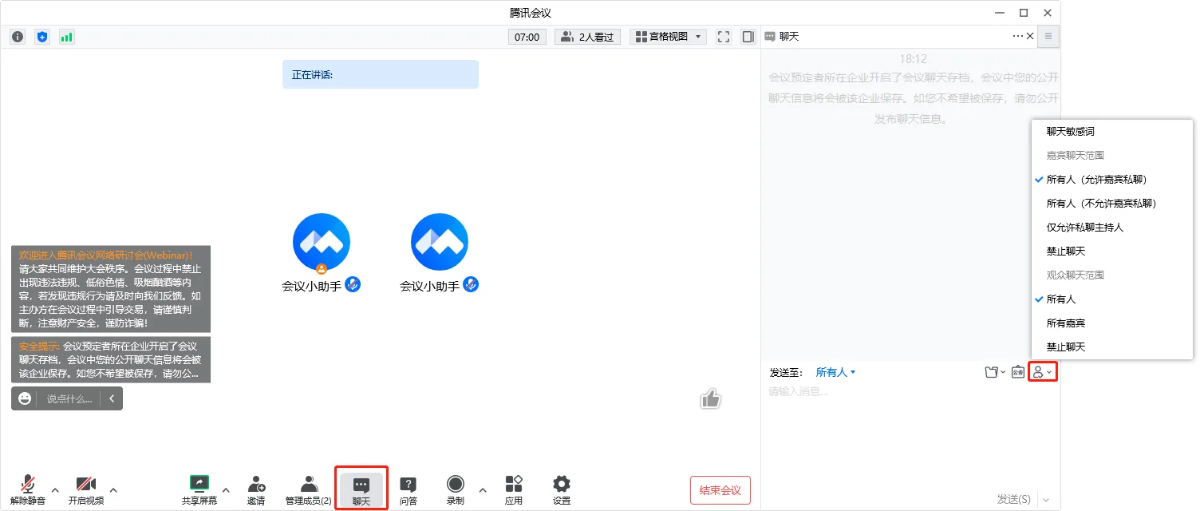
Task: Click the 安全提示 safety notice message
Action: [111, 359]
